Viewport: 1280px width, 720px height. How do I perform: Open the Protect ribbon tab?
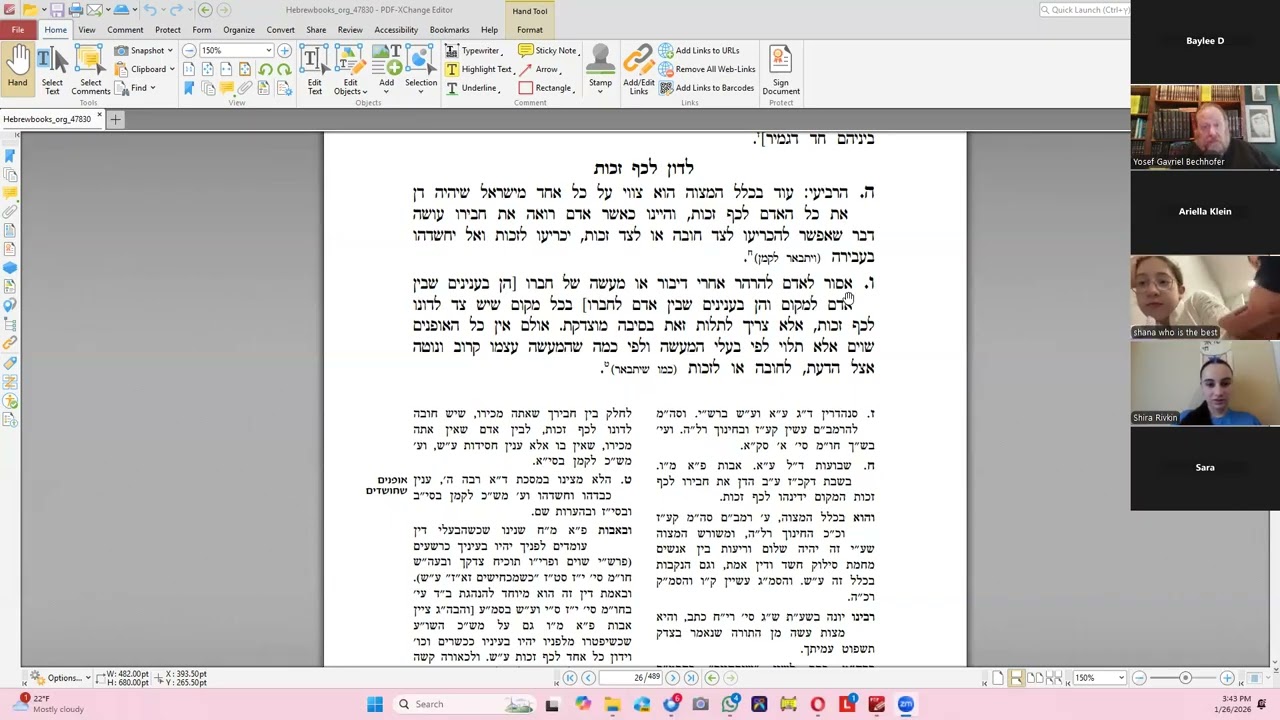168,30
